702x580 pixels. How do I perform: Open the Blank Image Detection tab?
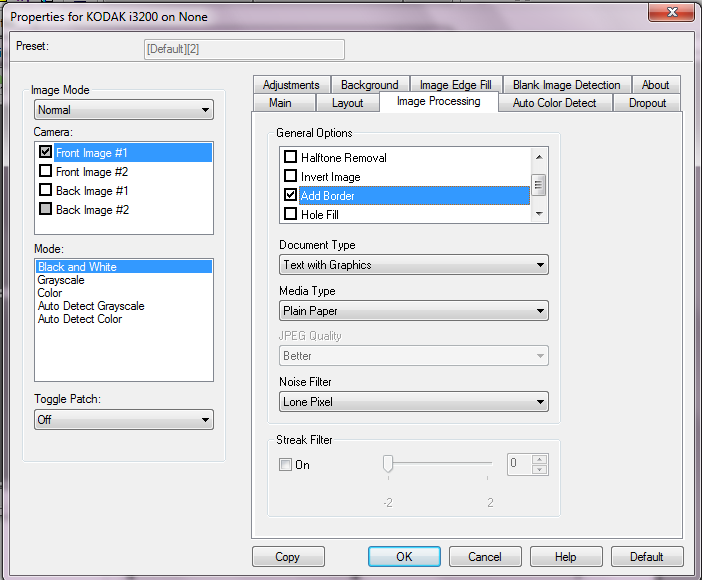566,85
